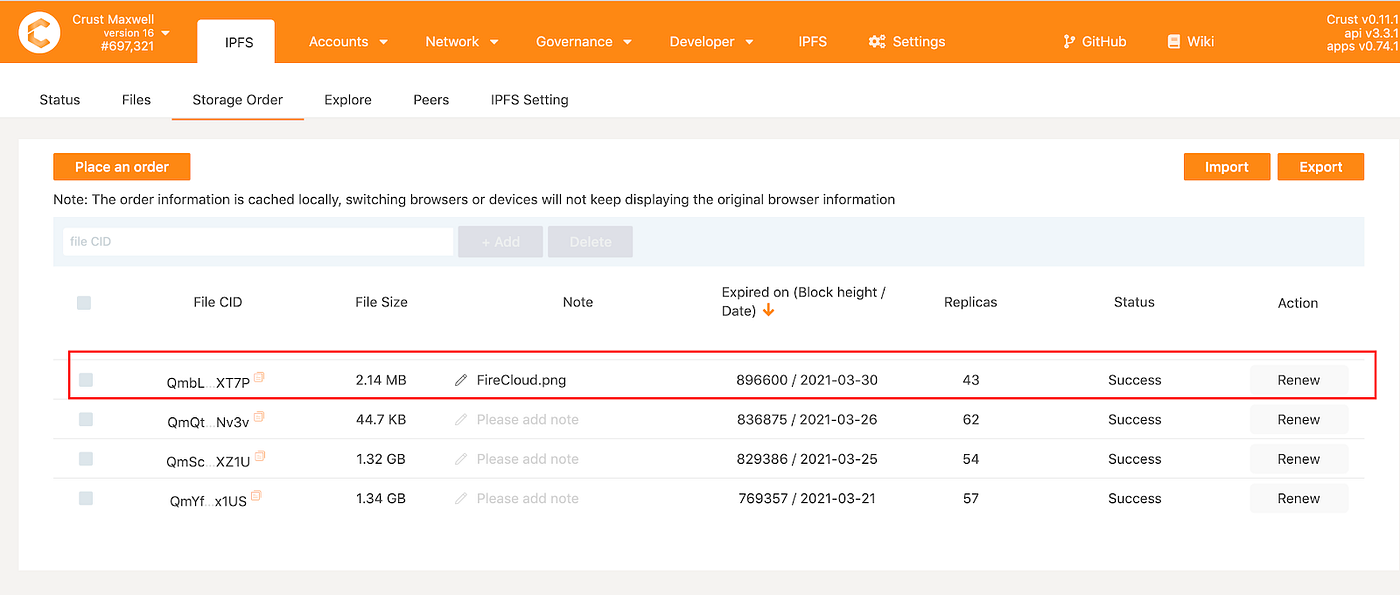The height and width of the screenshot is (595, 1400).
Task: Edit note pencil icon for 1.34 GB row
Action: [461, 498]
